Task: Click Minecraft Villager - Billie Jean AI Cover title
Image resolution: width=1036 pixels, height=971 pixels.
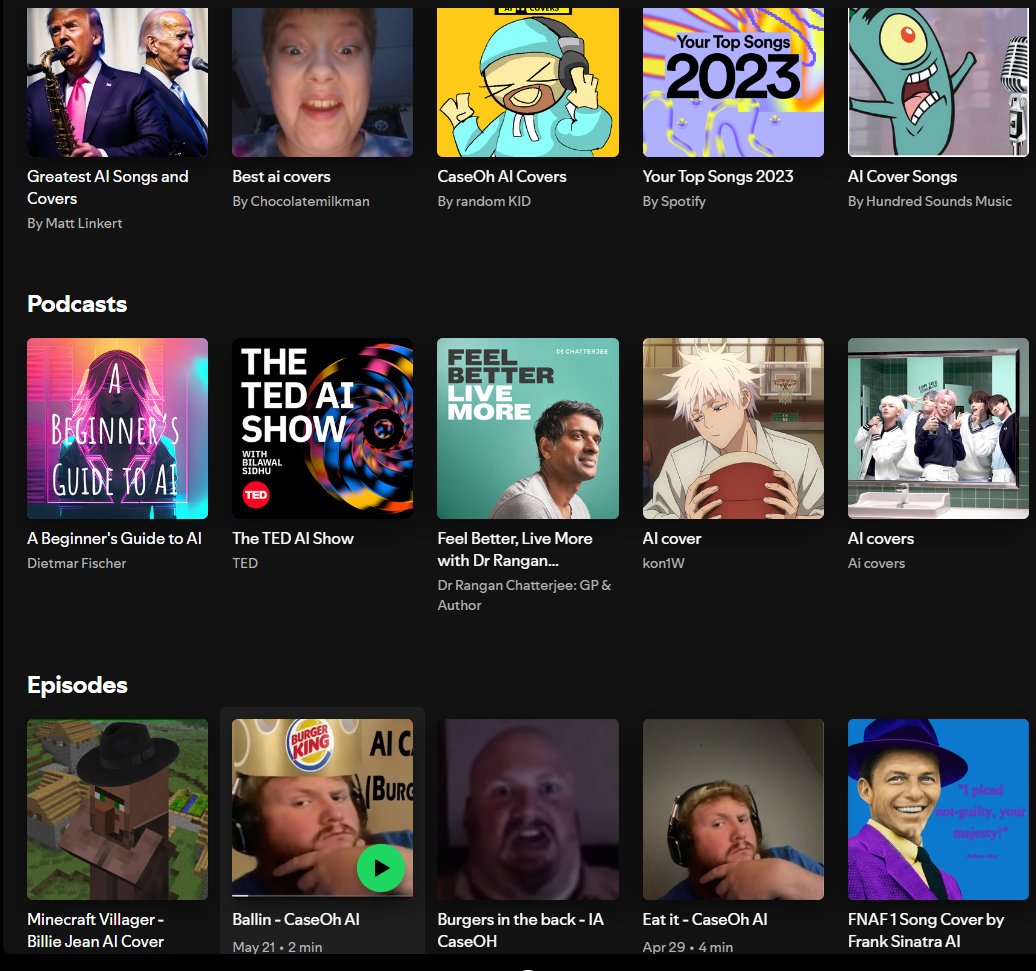Action: point(96,930)
